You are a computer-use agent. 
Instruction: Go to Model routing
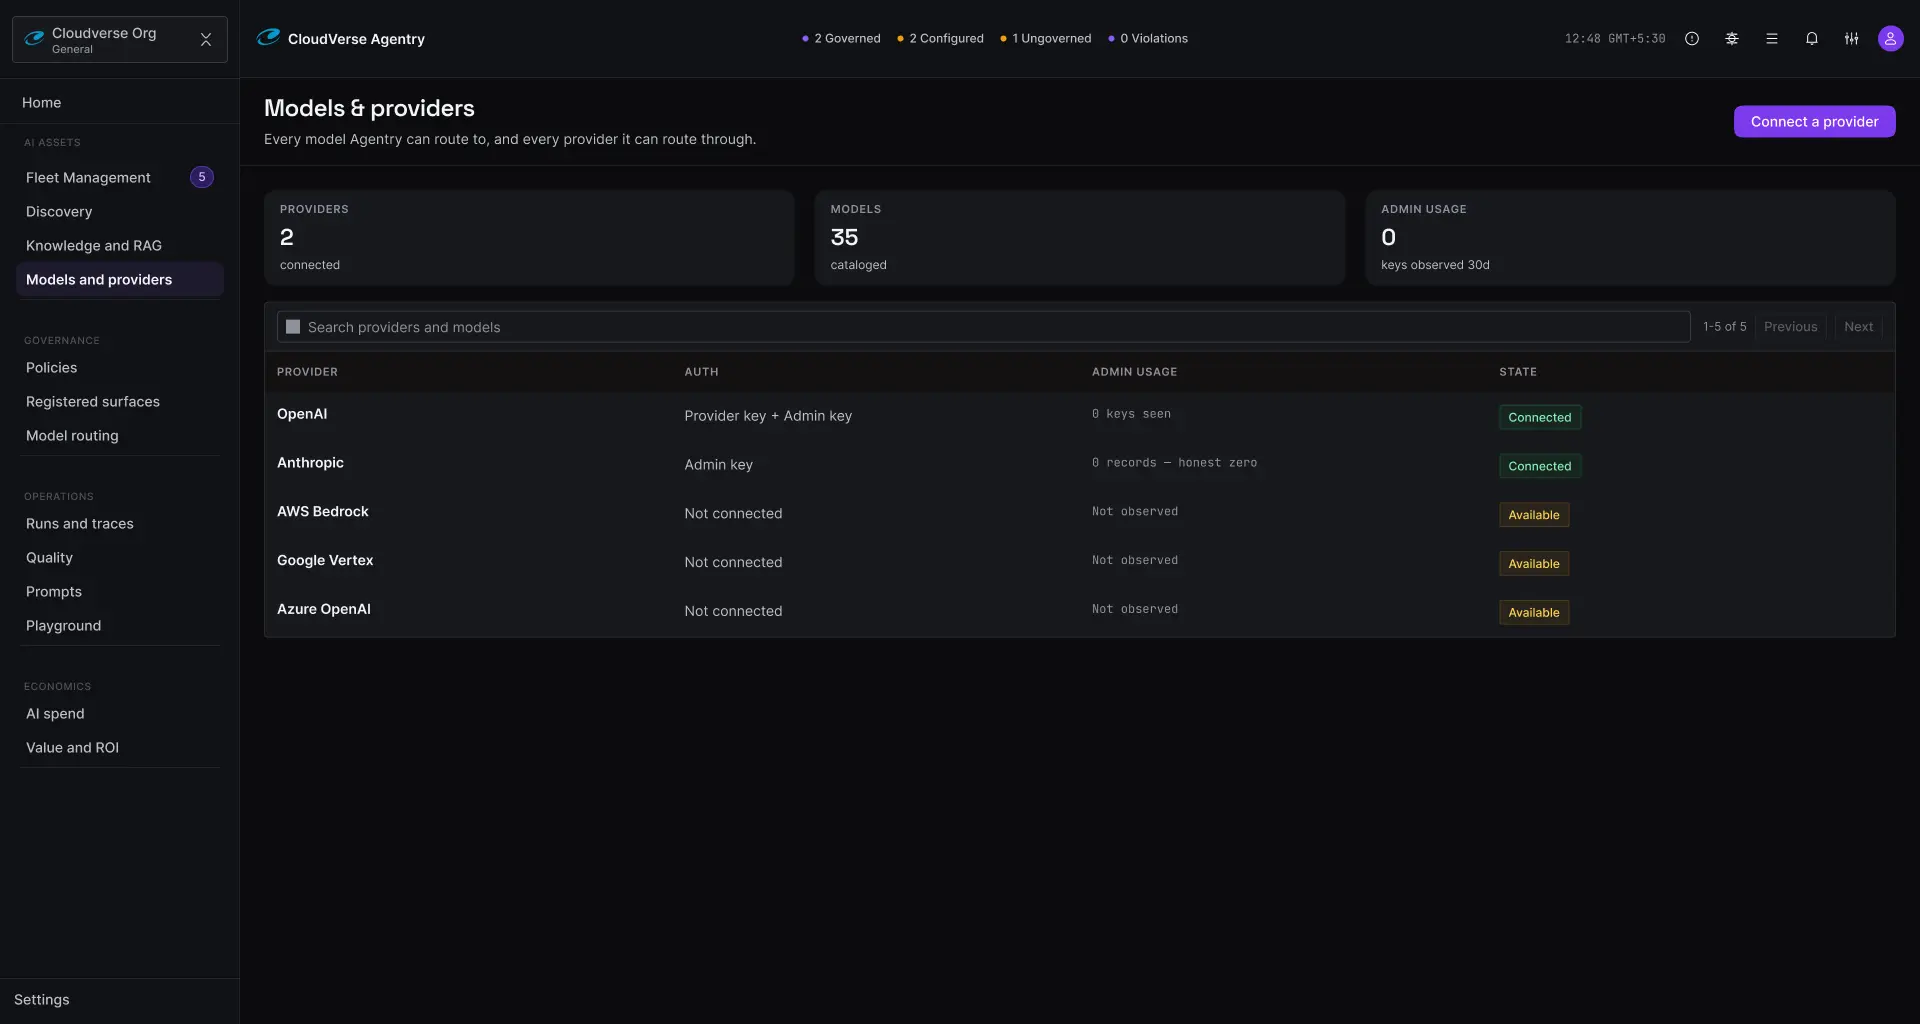(x=72, y=436)
